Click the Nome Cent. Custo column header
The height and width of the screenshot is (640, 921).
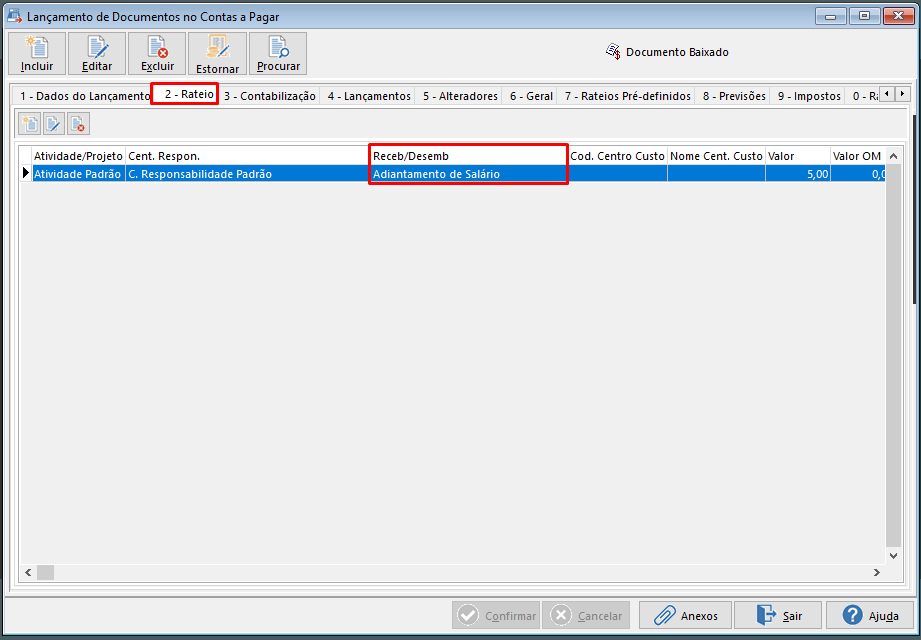click(716, 156)
